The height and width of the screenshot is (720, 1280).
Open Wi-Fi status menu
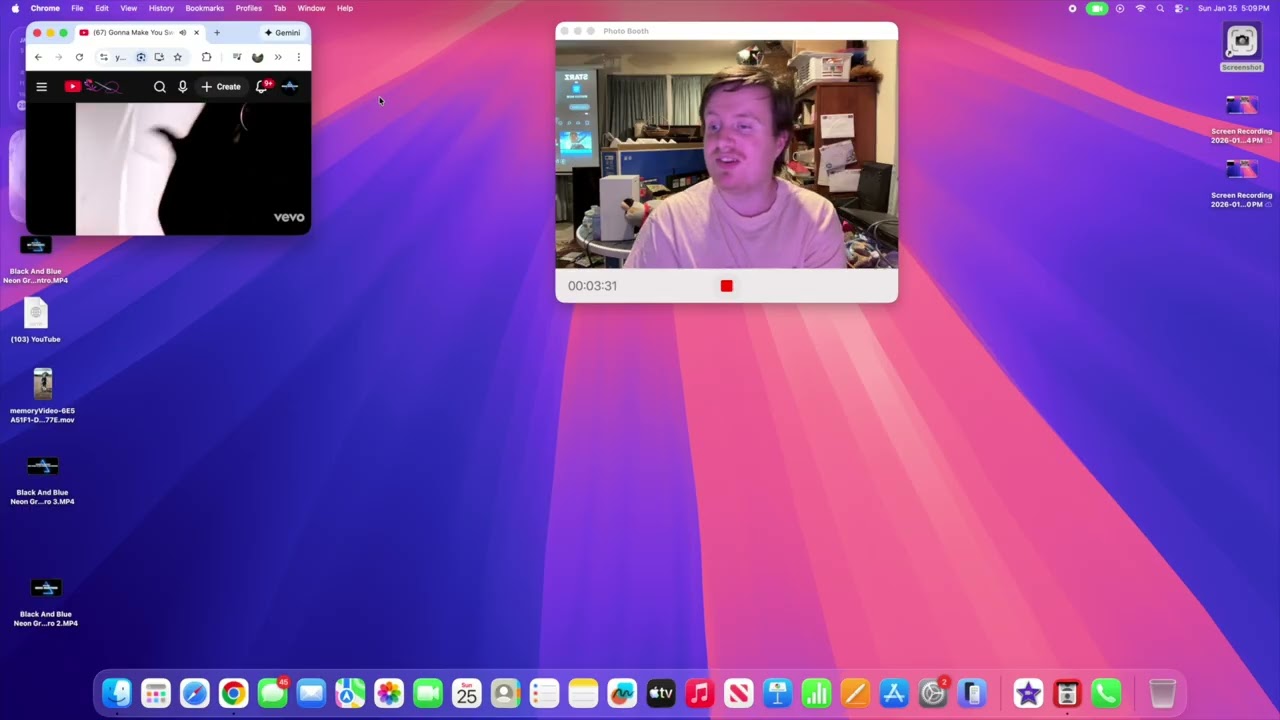pos(1140,8)
